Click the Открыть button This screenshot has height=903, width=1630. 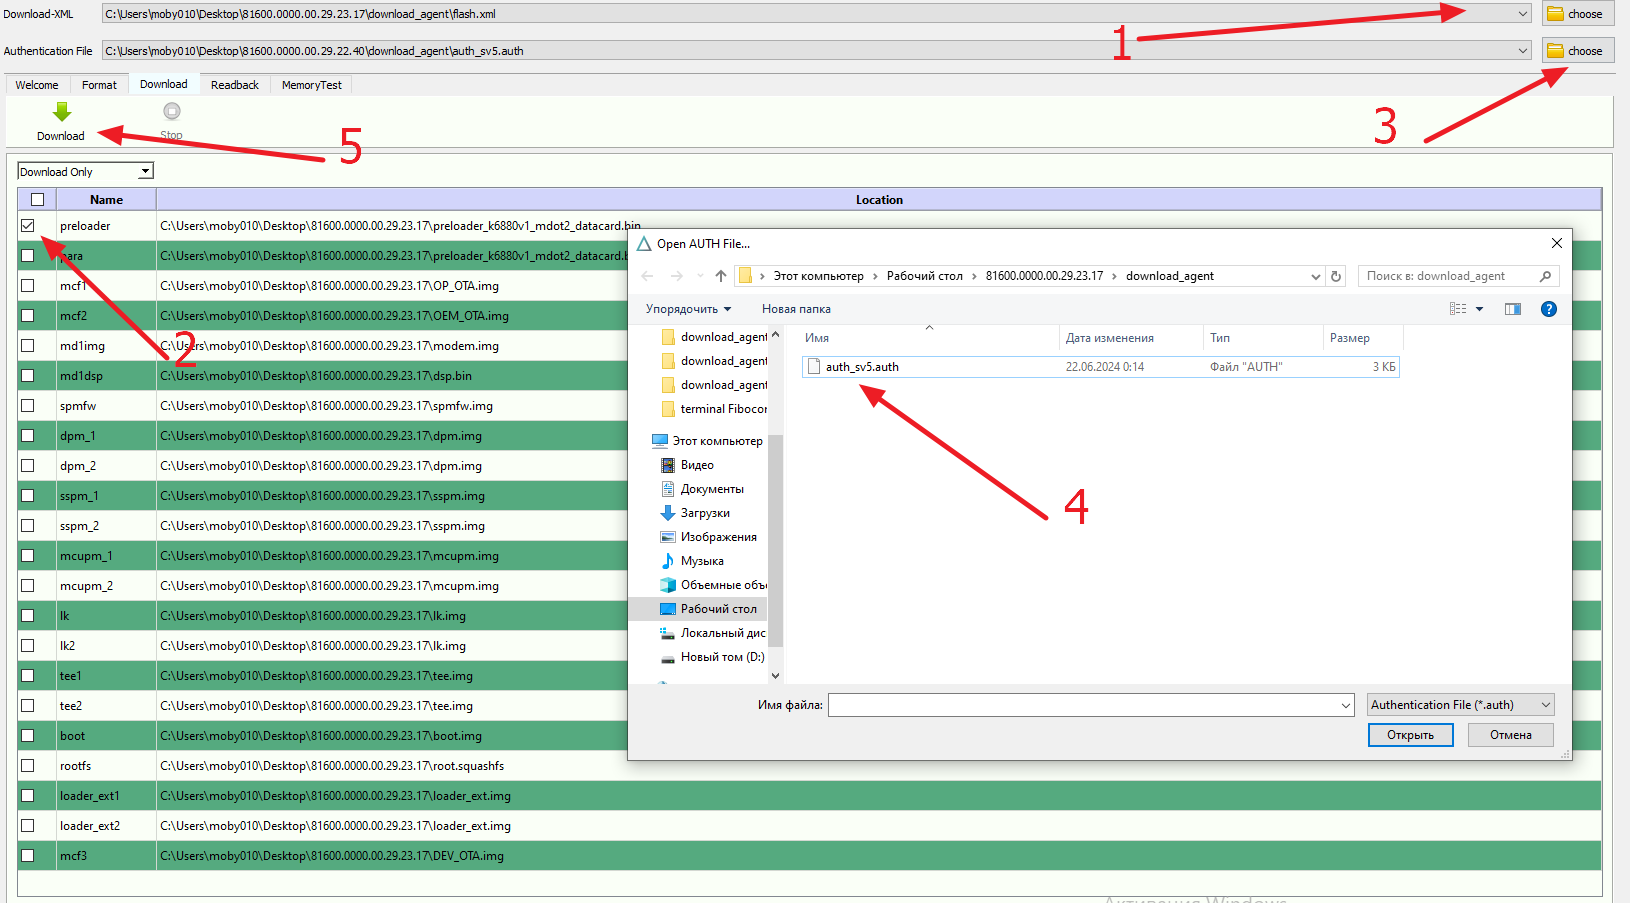click(1410, 735)
